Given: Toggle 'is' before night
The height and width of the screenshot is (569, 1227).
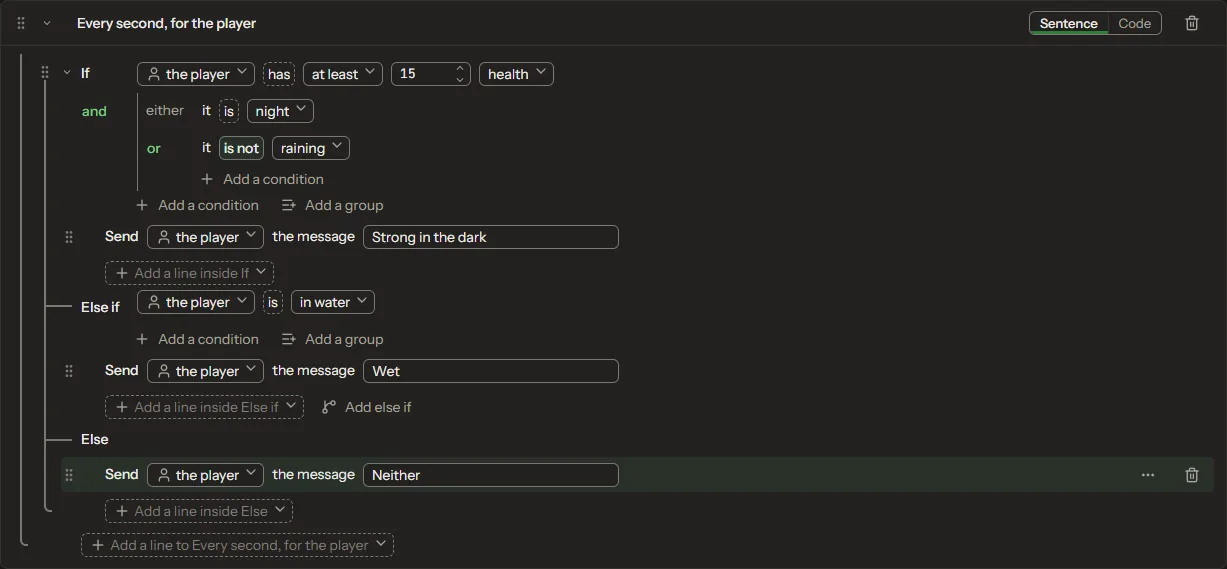Looking at the screenshot, I should (x=229, y=111).
